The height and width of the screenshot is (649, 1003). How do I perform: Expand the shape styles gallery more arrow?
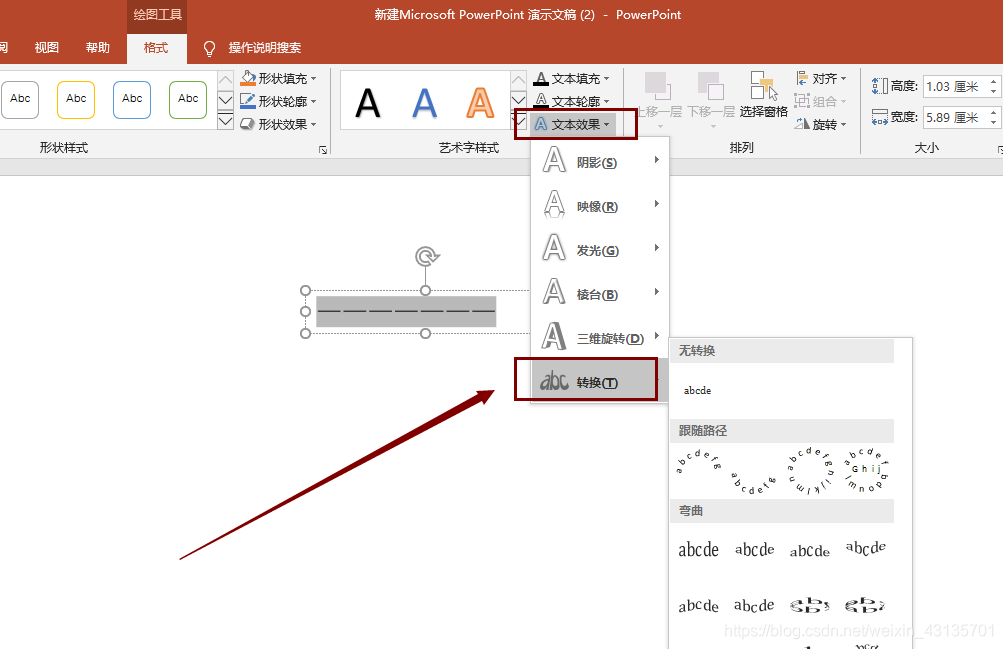[225, 121]
